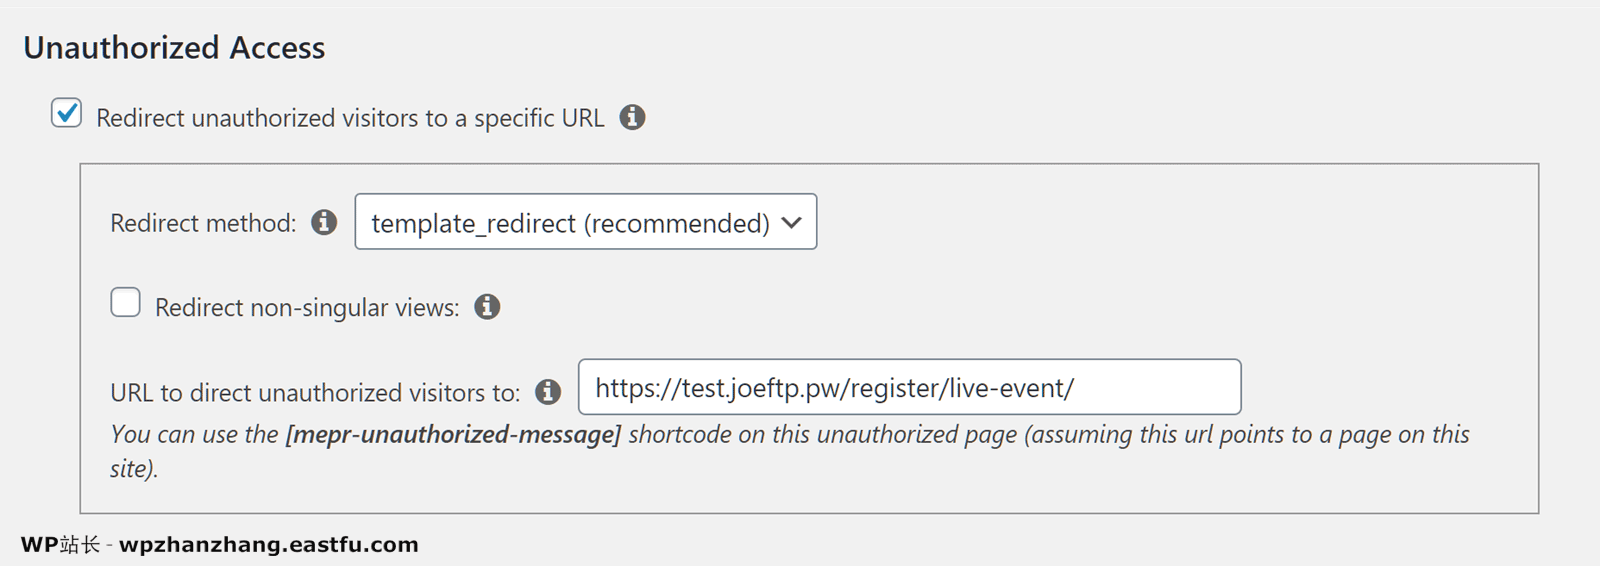Focus the unauthorized visitors URL input field

(x=910, y=387)
